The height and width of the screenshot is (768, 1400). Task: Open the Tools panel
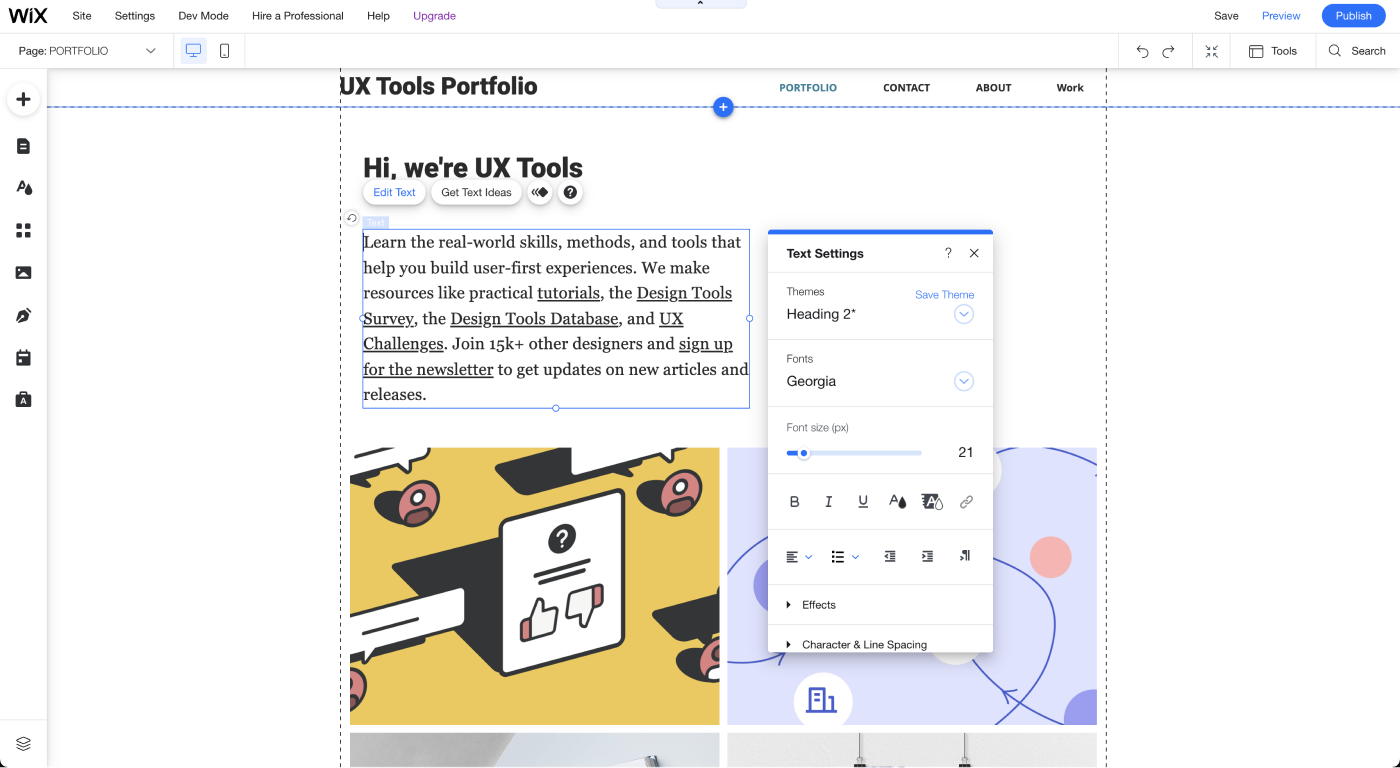coord(1273,51)
